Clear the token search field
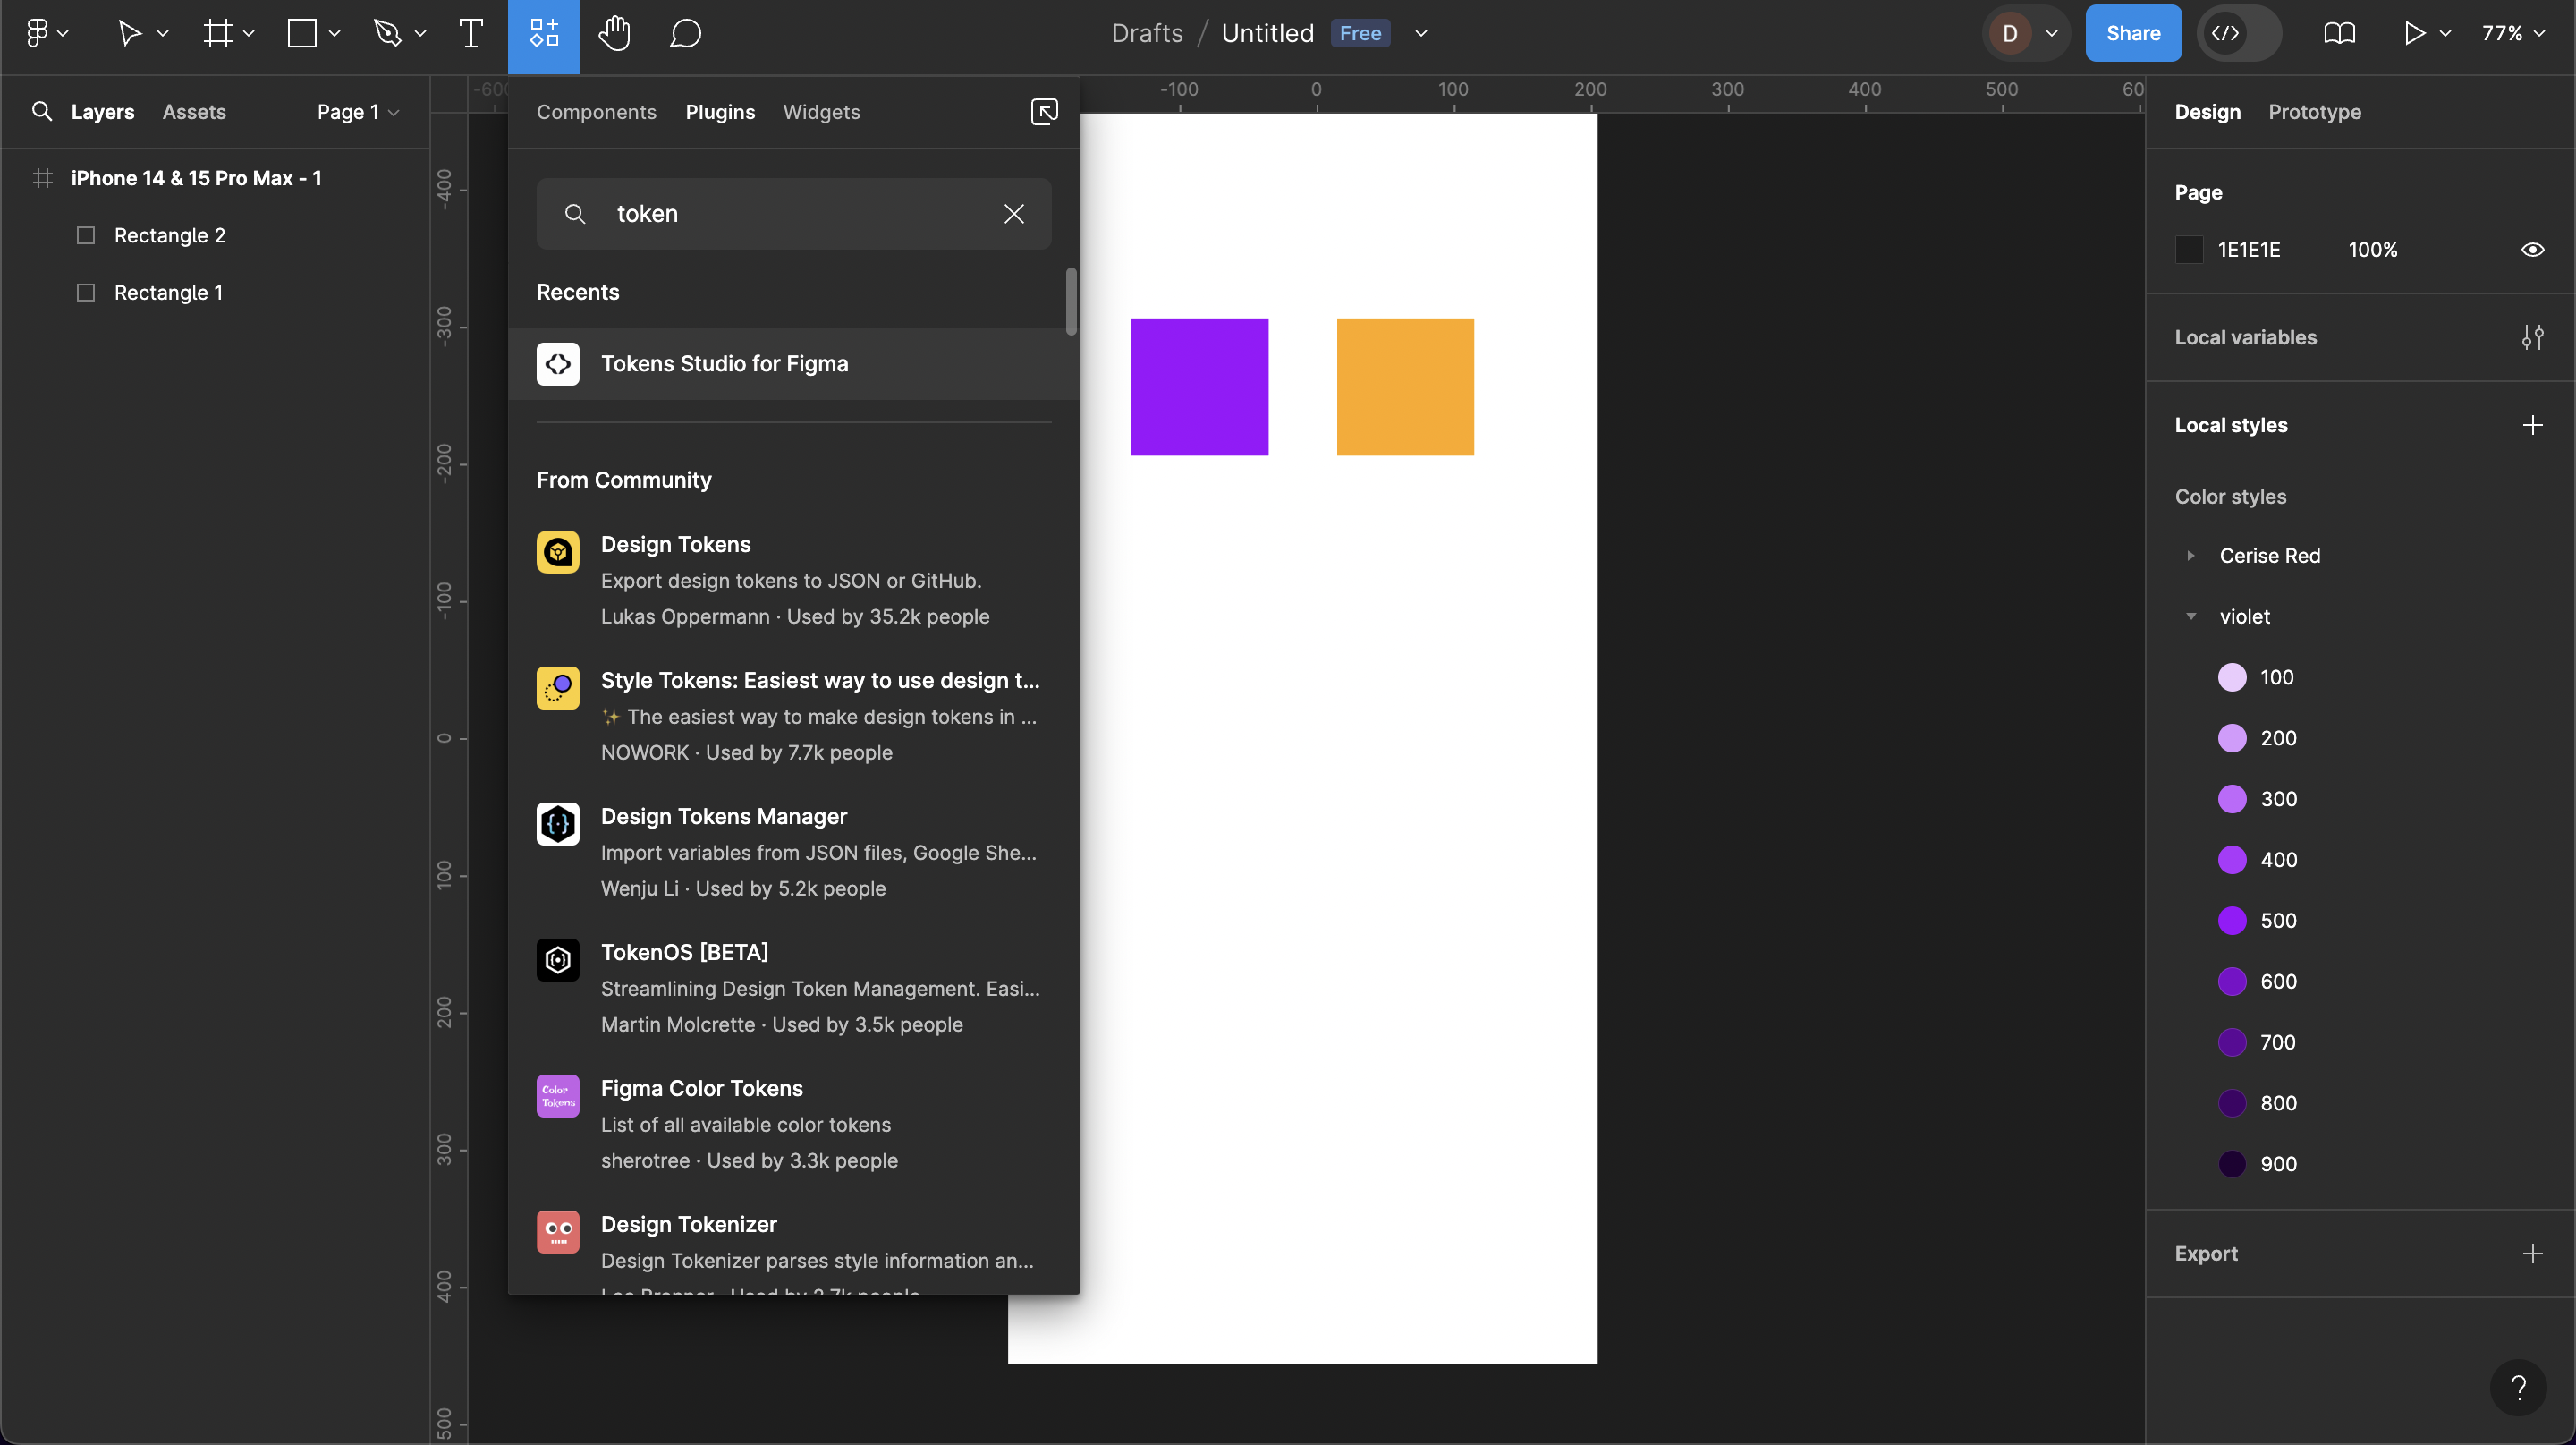Image resolution: width=2576 pixels, height=1445 pixels. 1013,214
